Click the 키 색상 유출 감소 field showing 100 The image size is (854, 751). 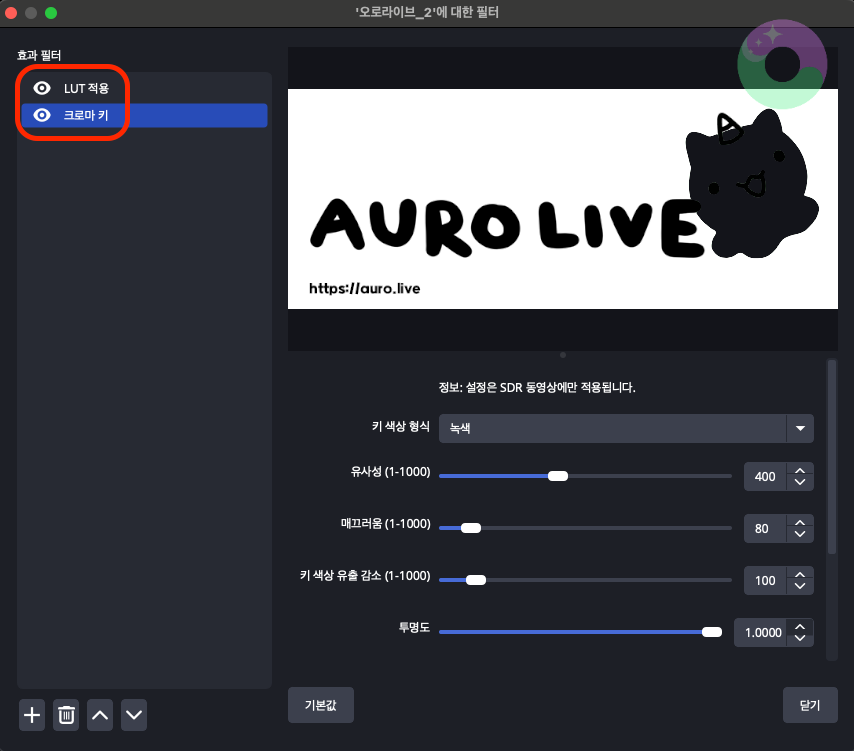click(765, 581)
